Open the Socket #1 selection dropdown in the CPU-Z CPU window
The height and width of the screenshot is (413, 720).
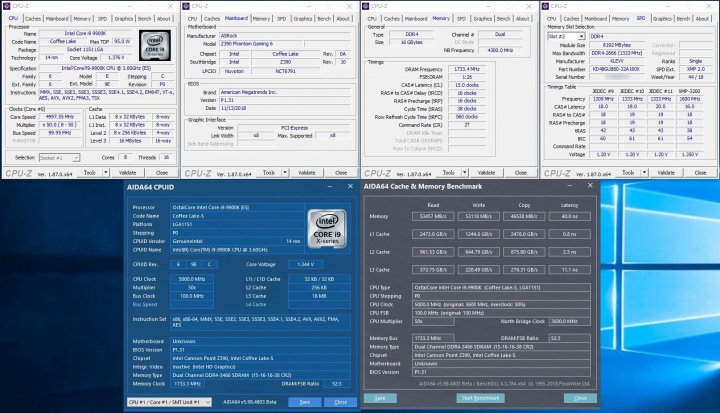click(59, 158)
